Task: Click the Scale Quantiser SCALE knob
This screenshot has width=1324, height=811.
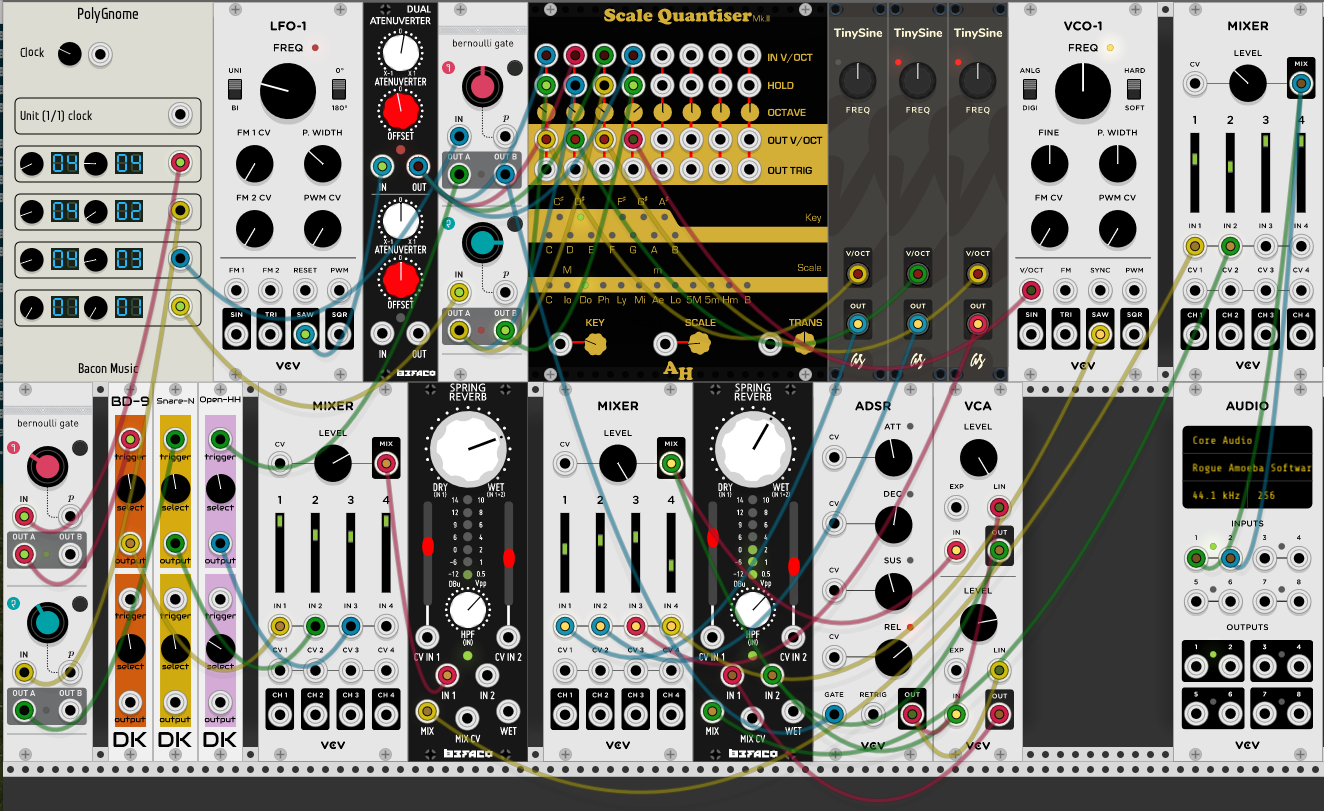Action: pos(699,344)
